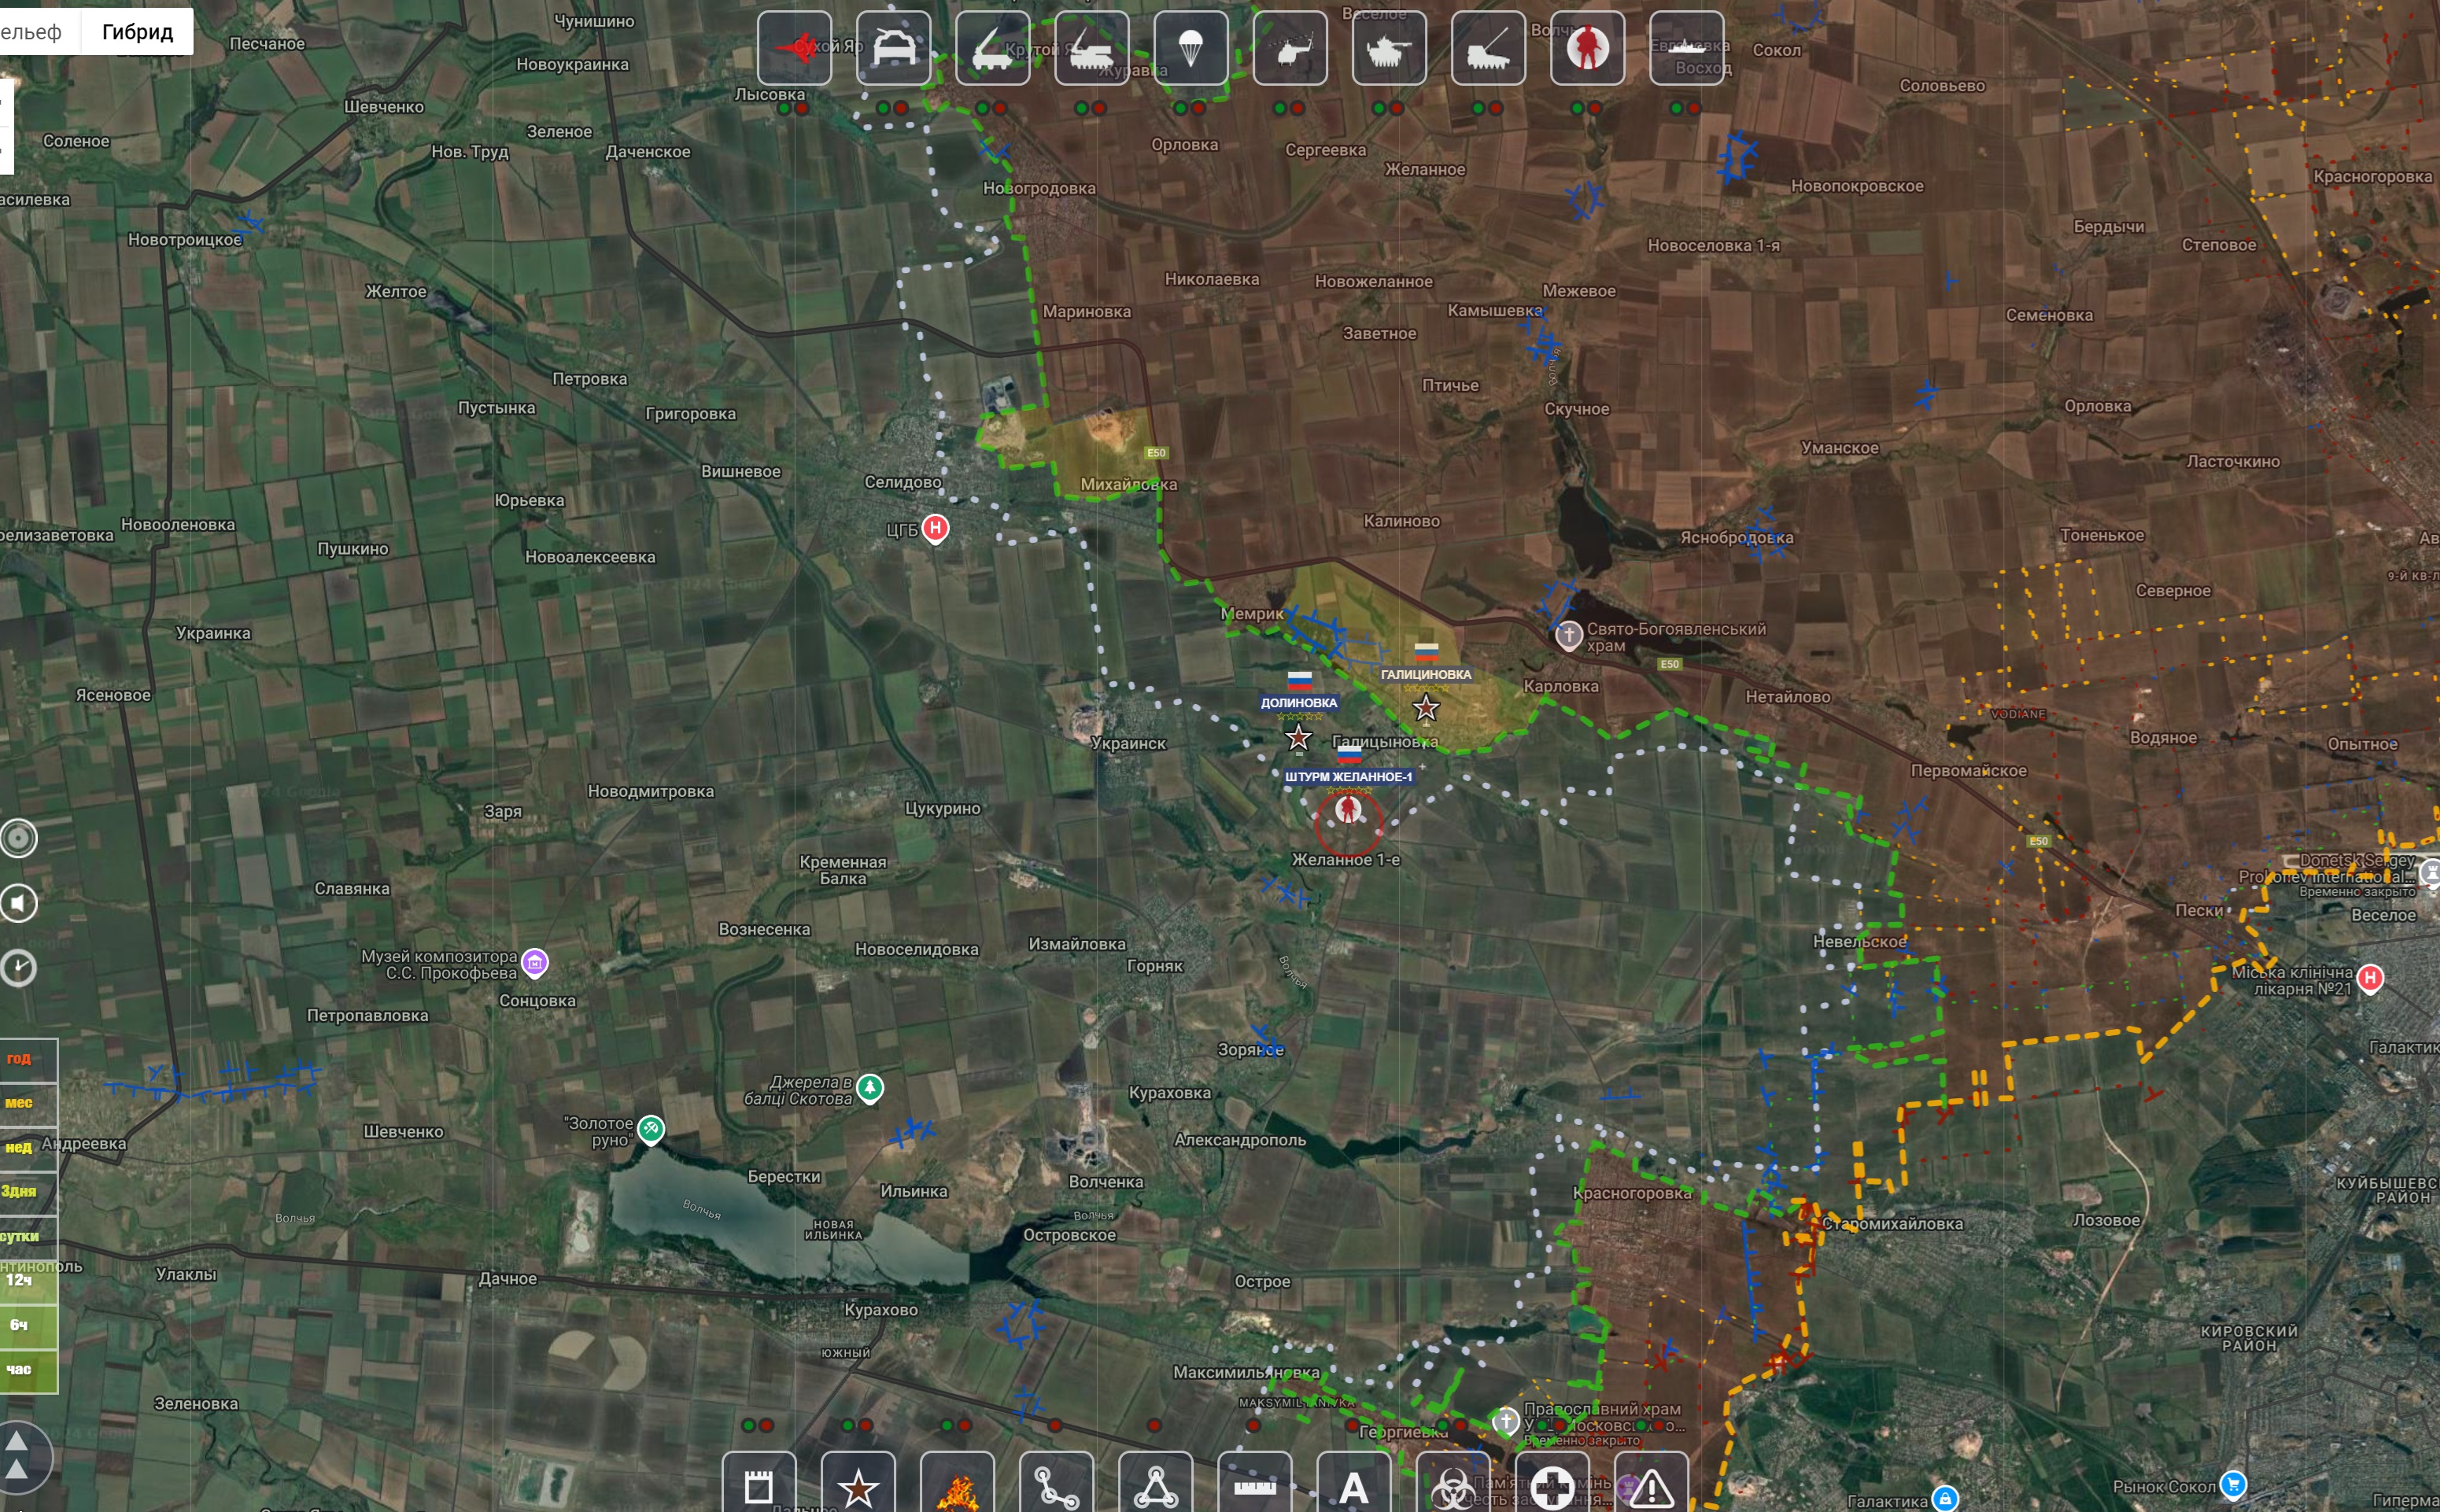Viewport: 2440px width, 1512px height.
Task: Click the warship navy icon
Action: coord(1686,47)
